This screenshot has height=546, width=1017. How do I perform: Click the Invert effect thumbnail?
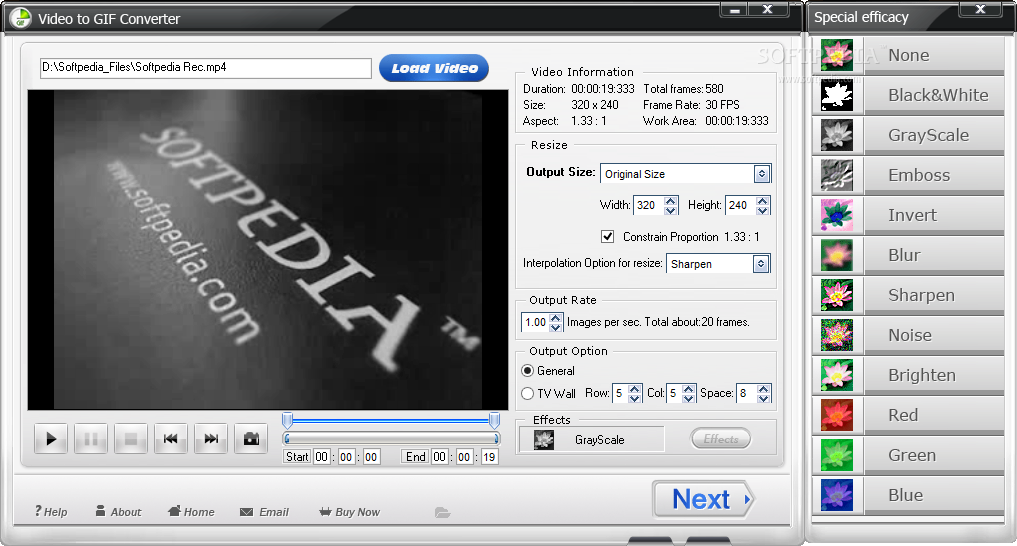[x=837, y=215]
